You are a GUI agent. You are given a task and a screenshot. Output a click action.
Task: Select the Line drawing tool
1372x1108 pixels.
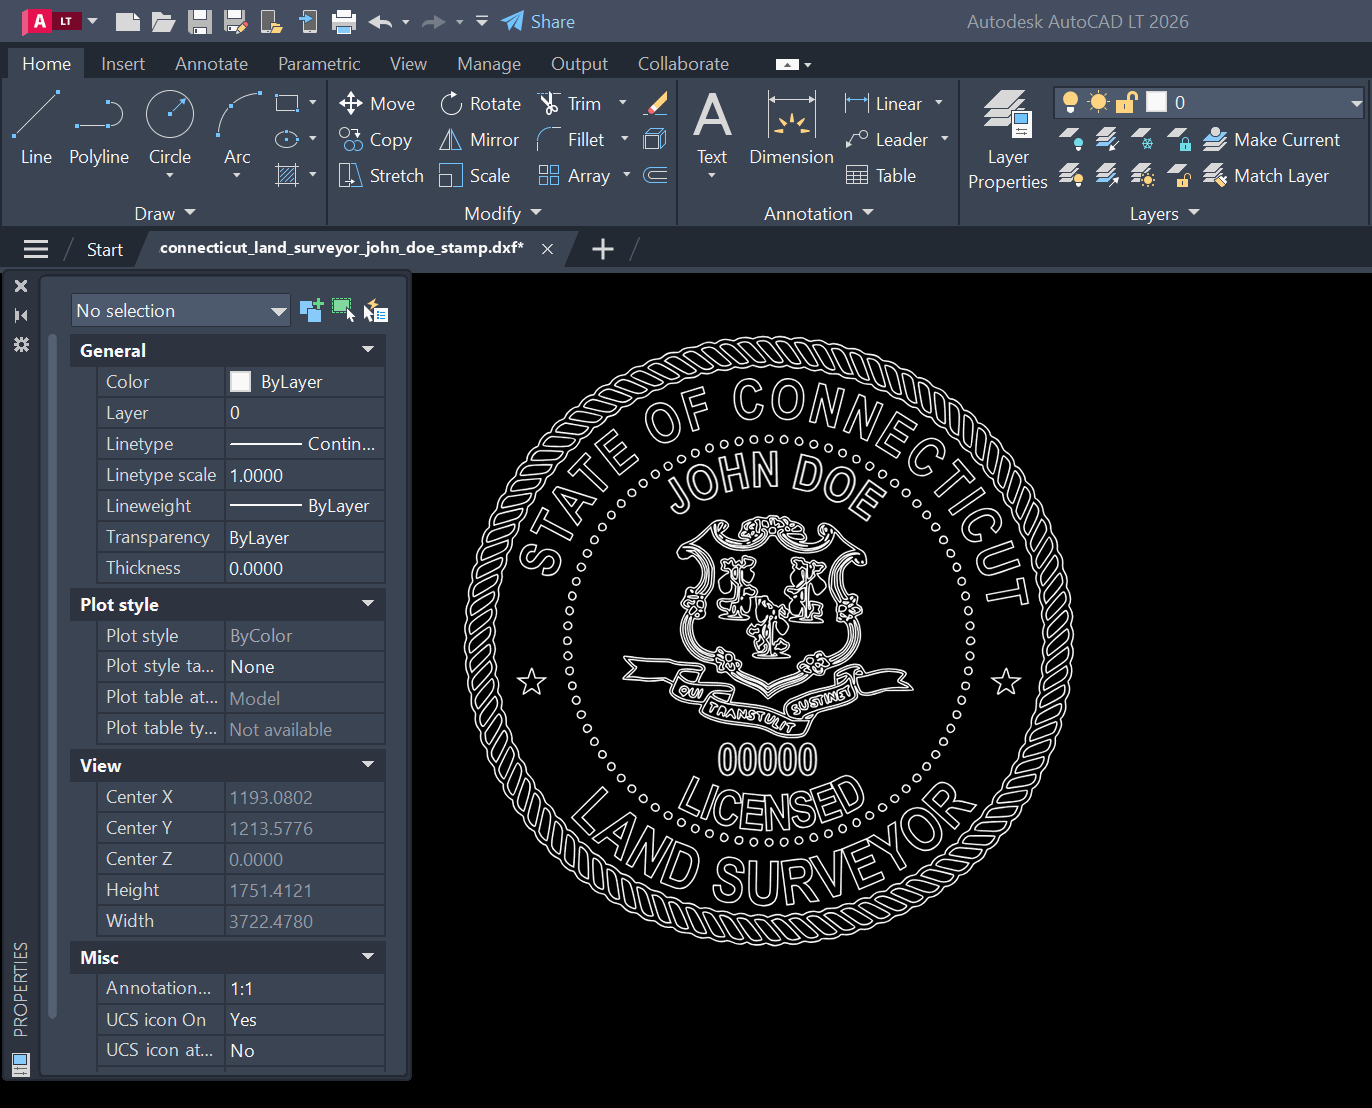(36, 128)
